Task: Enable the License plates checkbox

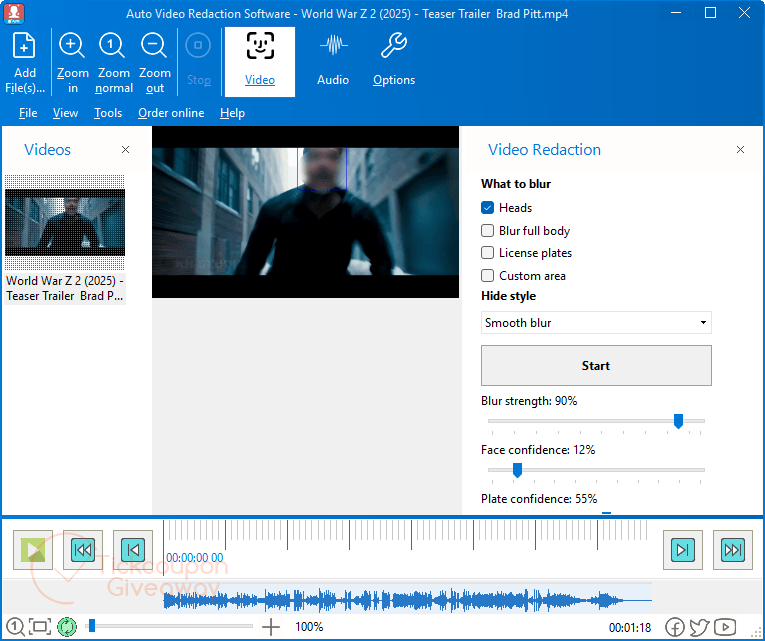Action: click(x=487, y=253)
